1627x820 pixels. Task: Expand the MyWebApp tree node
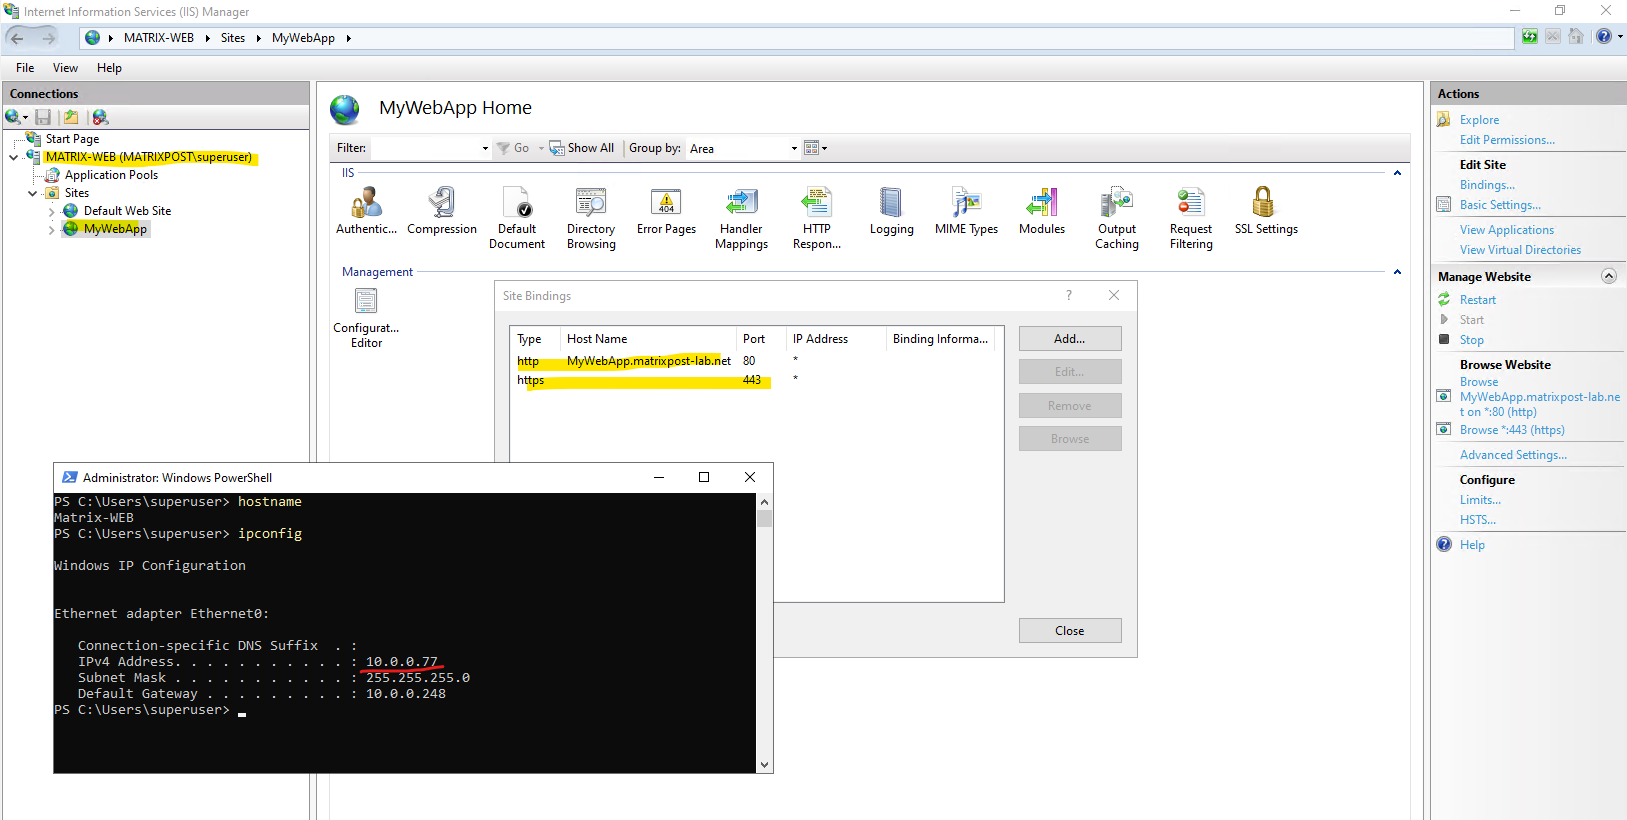click(51, 229)
